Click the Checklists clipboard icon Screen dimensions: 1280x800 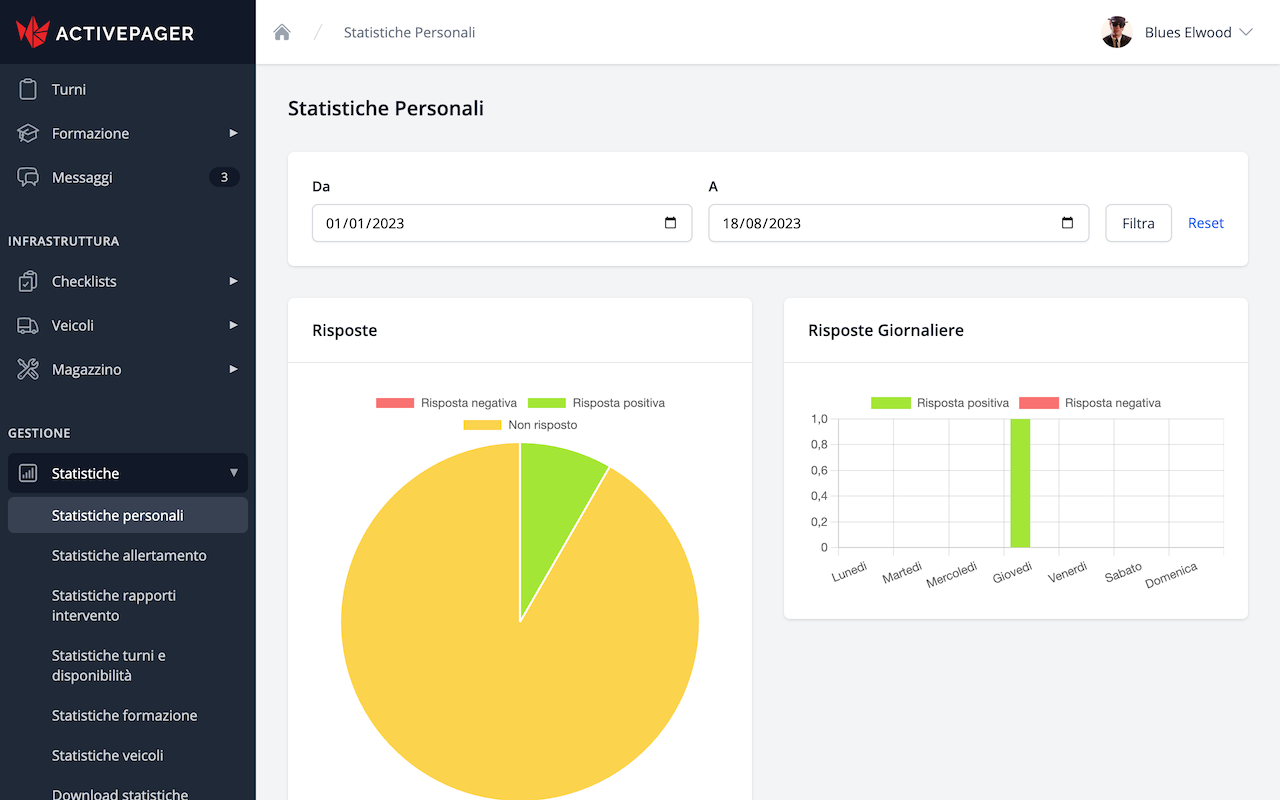click(28, 281)
